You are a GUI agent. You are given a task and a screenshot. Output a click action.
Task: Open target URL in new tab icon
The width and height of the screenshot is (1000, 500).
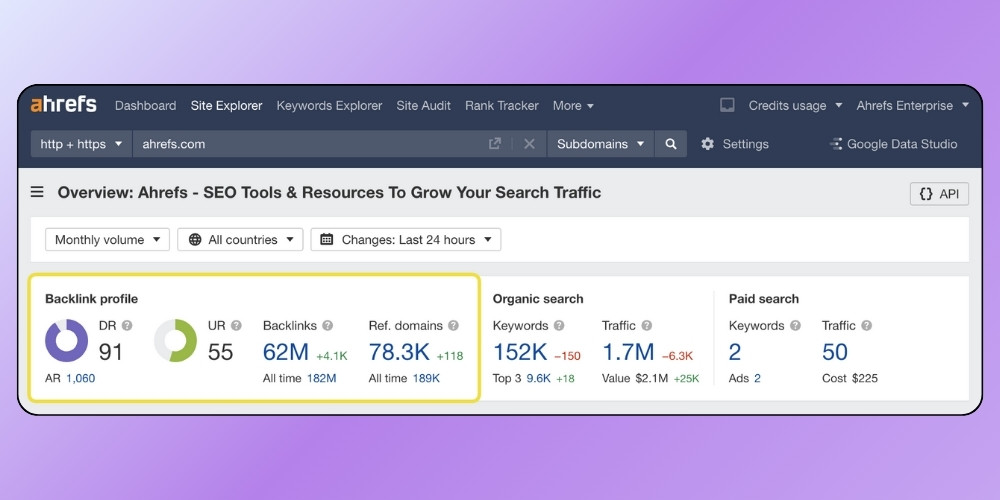495,144
